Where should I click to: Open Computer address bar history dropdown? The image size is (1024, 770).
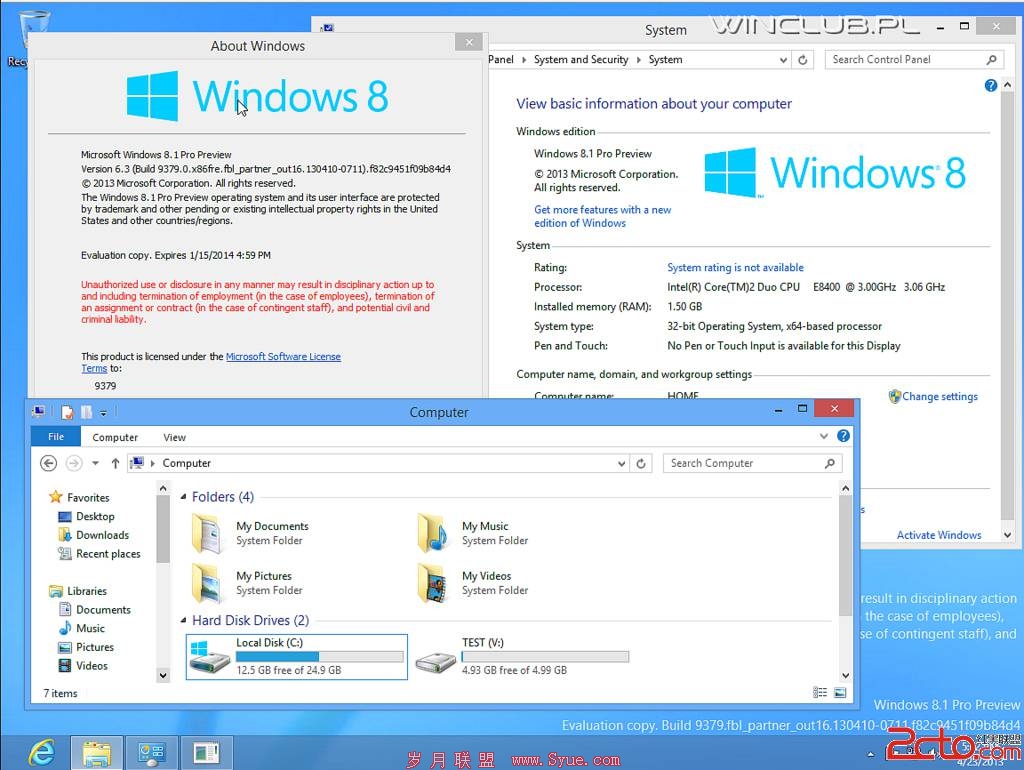[621, 463]
